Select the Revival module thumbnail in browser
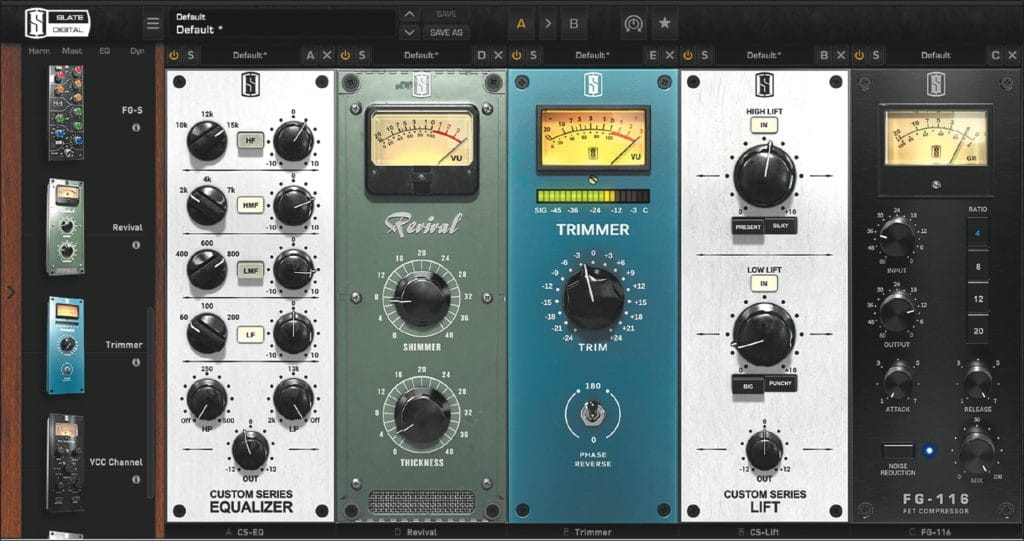Screen dimensions: 1024x541 [66, 227]
